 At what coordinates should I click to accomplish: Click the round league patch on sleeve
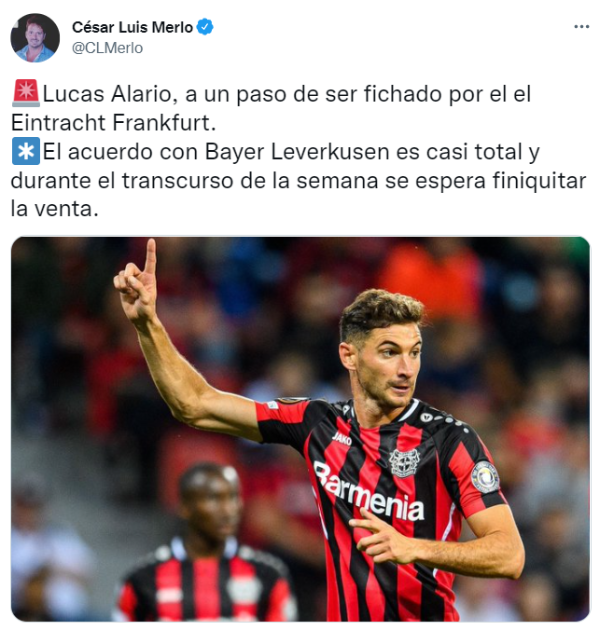coord(485,478)
